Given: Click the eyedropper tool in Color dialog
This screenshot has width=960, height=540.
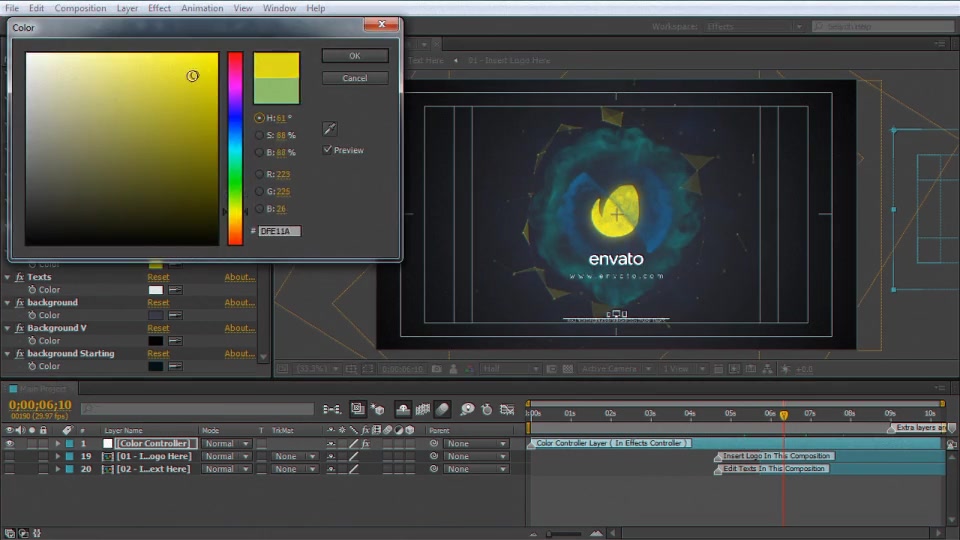Looking at the screenshot, I should pyautogui.click(x=329, y=129).
